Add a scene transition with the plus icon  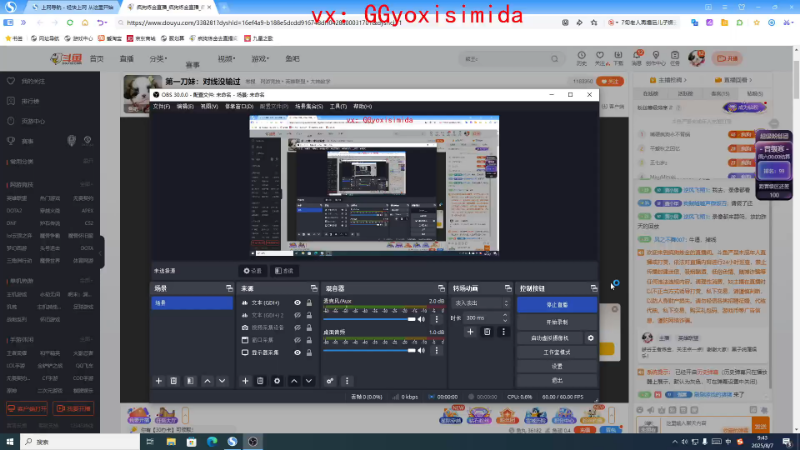point(470,332)
